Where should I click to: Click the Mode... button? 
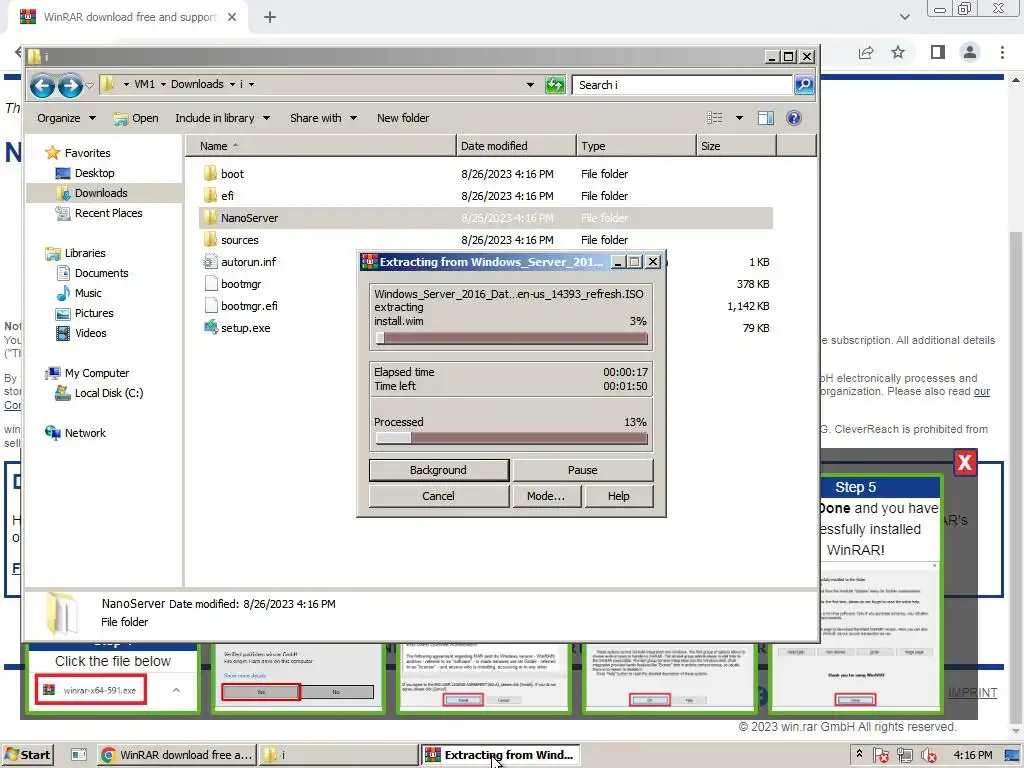click(546, 496)
